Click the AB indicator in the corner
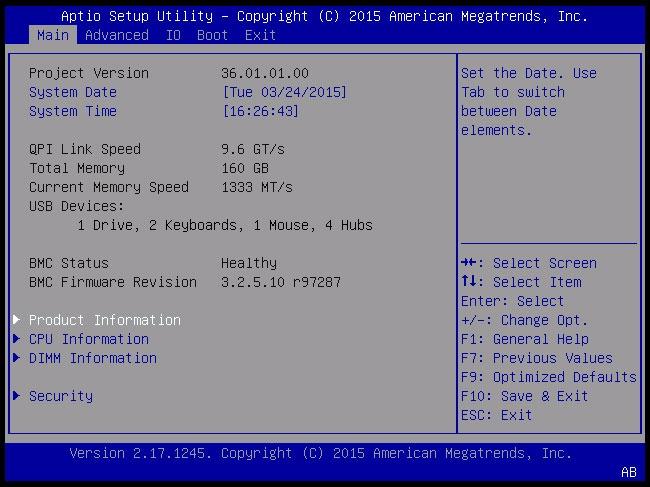This screenshot has width=650, height=487. (x=628, y=472)
